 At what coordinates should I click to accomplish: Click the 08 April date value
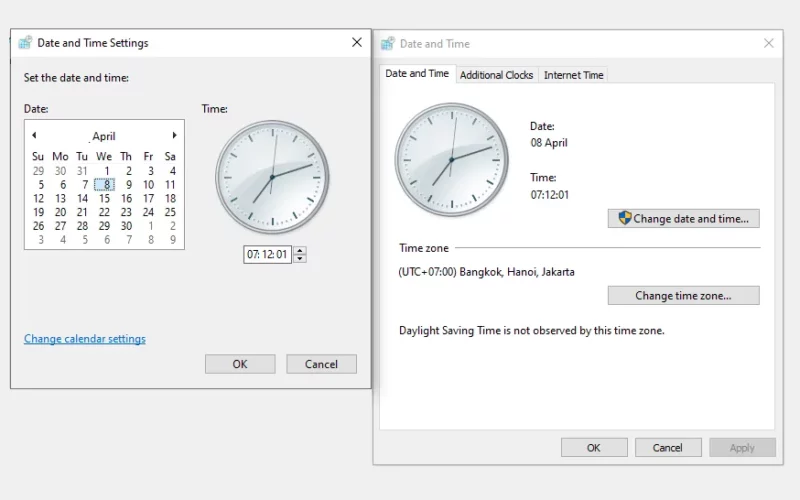[549, 143]
